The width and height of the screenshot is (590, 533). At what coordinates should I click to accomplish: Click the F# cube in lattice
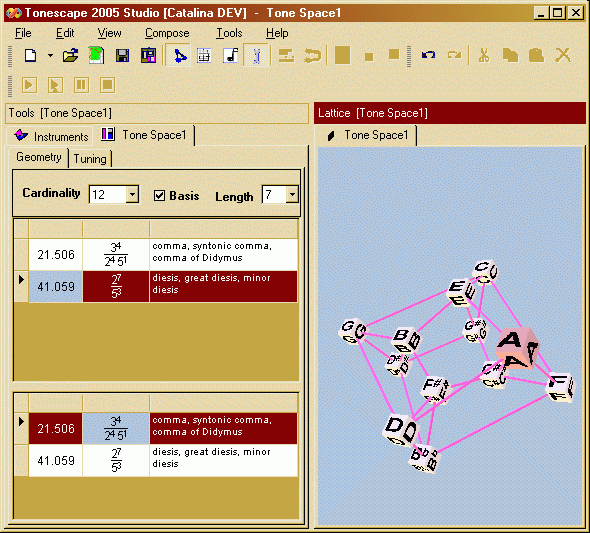(x=436, y=390)
